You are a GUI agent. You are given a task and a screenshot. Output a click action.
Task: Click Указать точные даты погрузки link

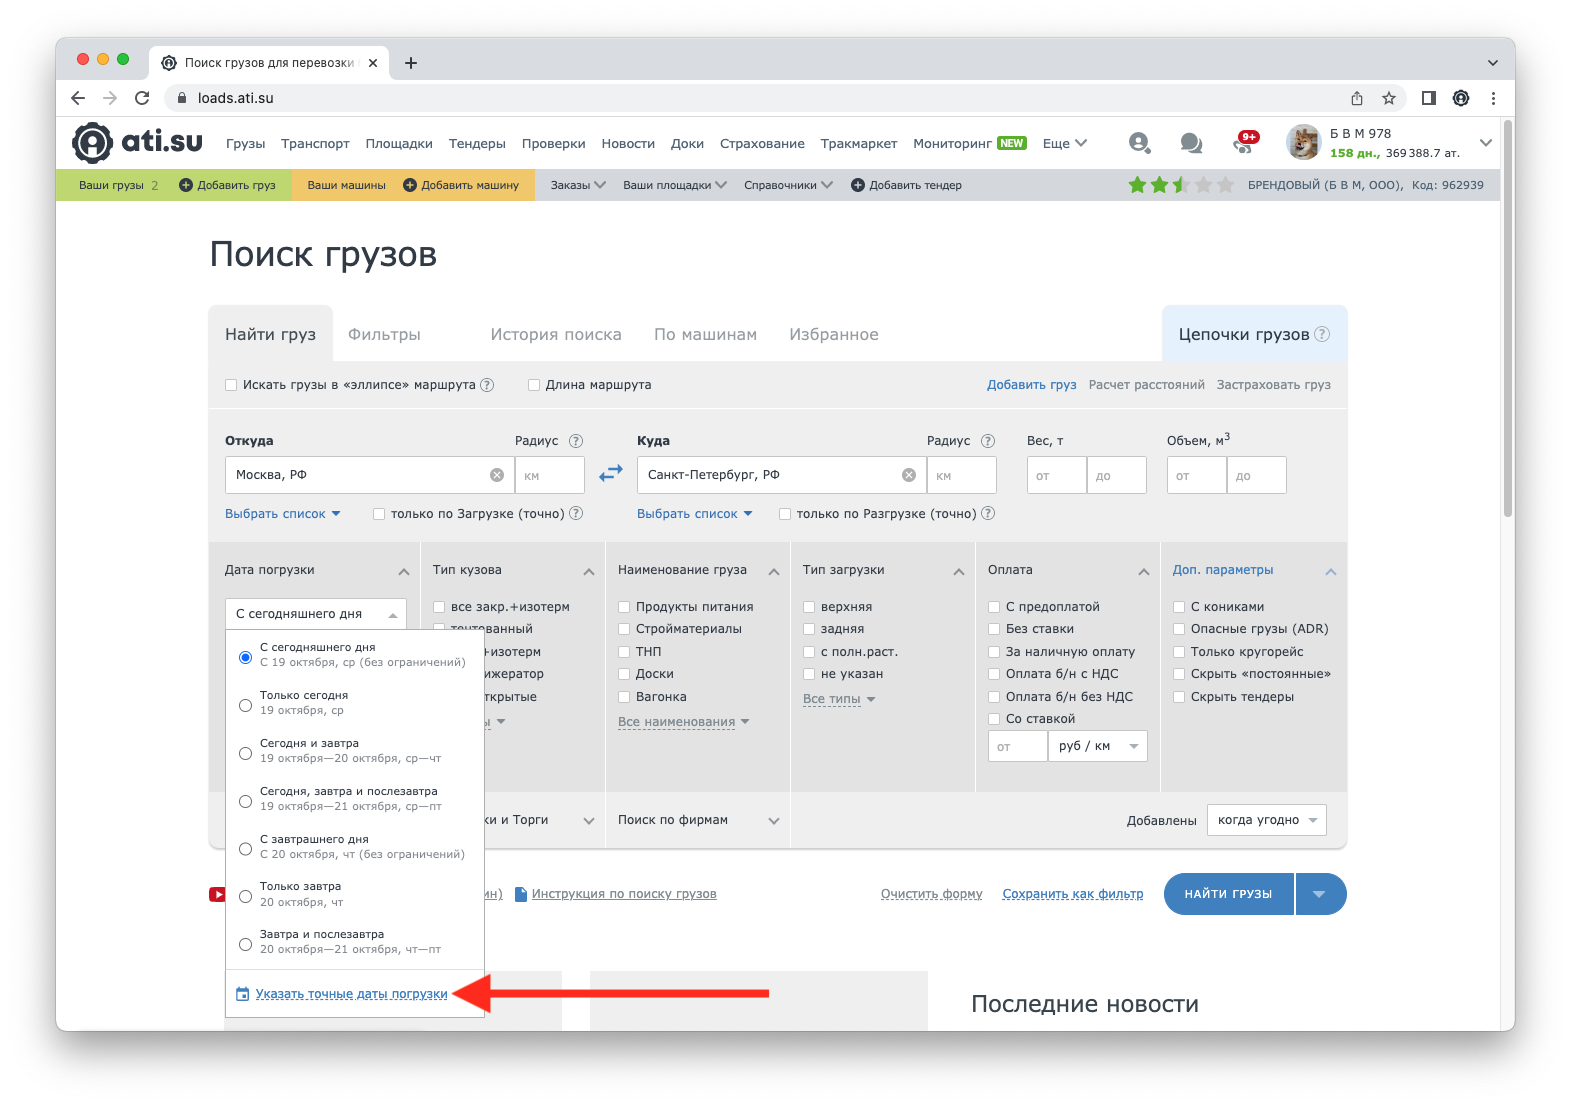pyautogui.click(x=352, y=994)
